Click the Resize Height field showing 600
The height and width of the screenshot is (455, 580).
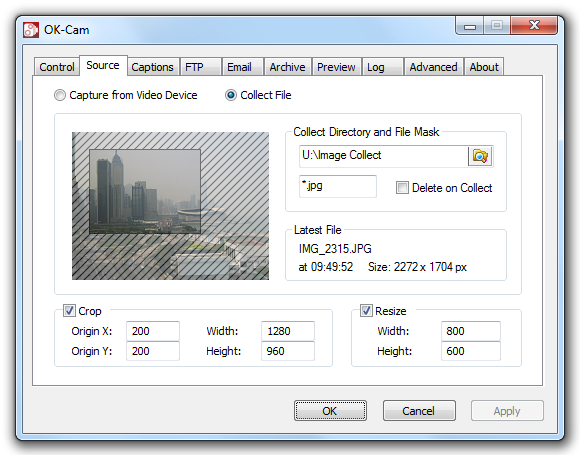point(471,351)
